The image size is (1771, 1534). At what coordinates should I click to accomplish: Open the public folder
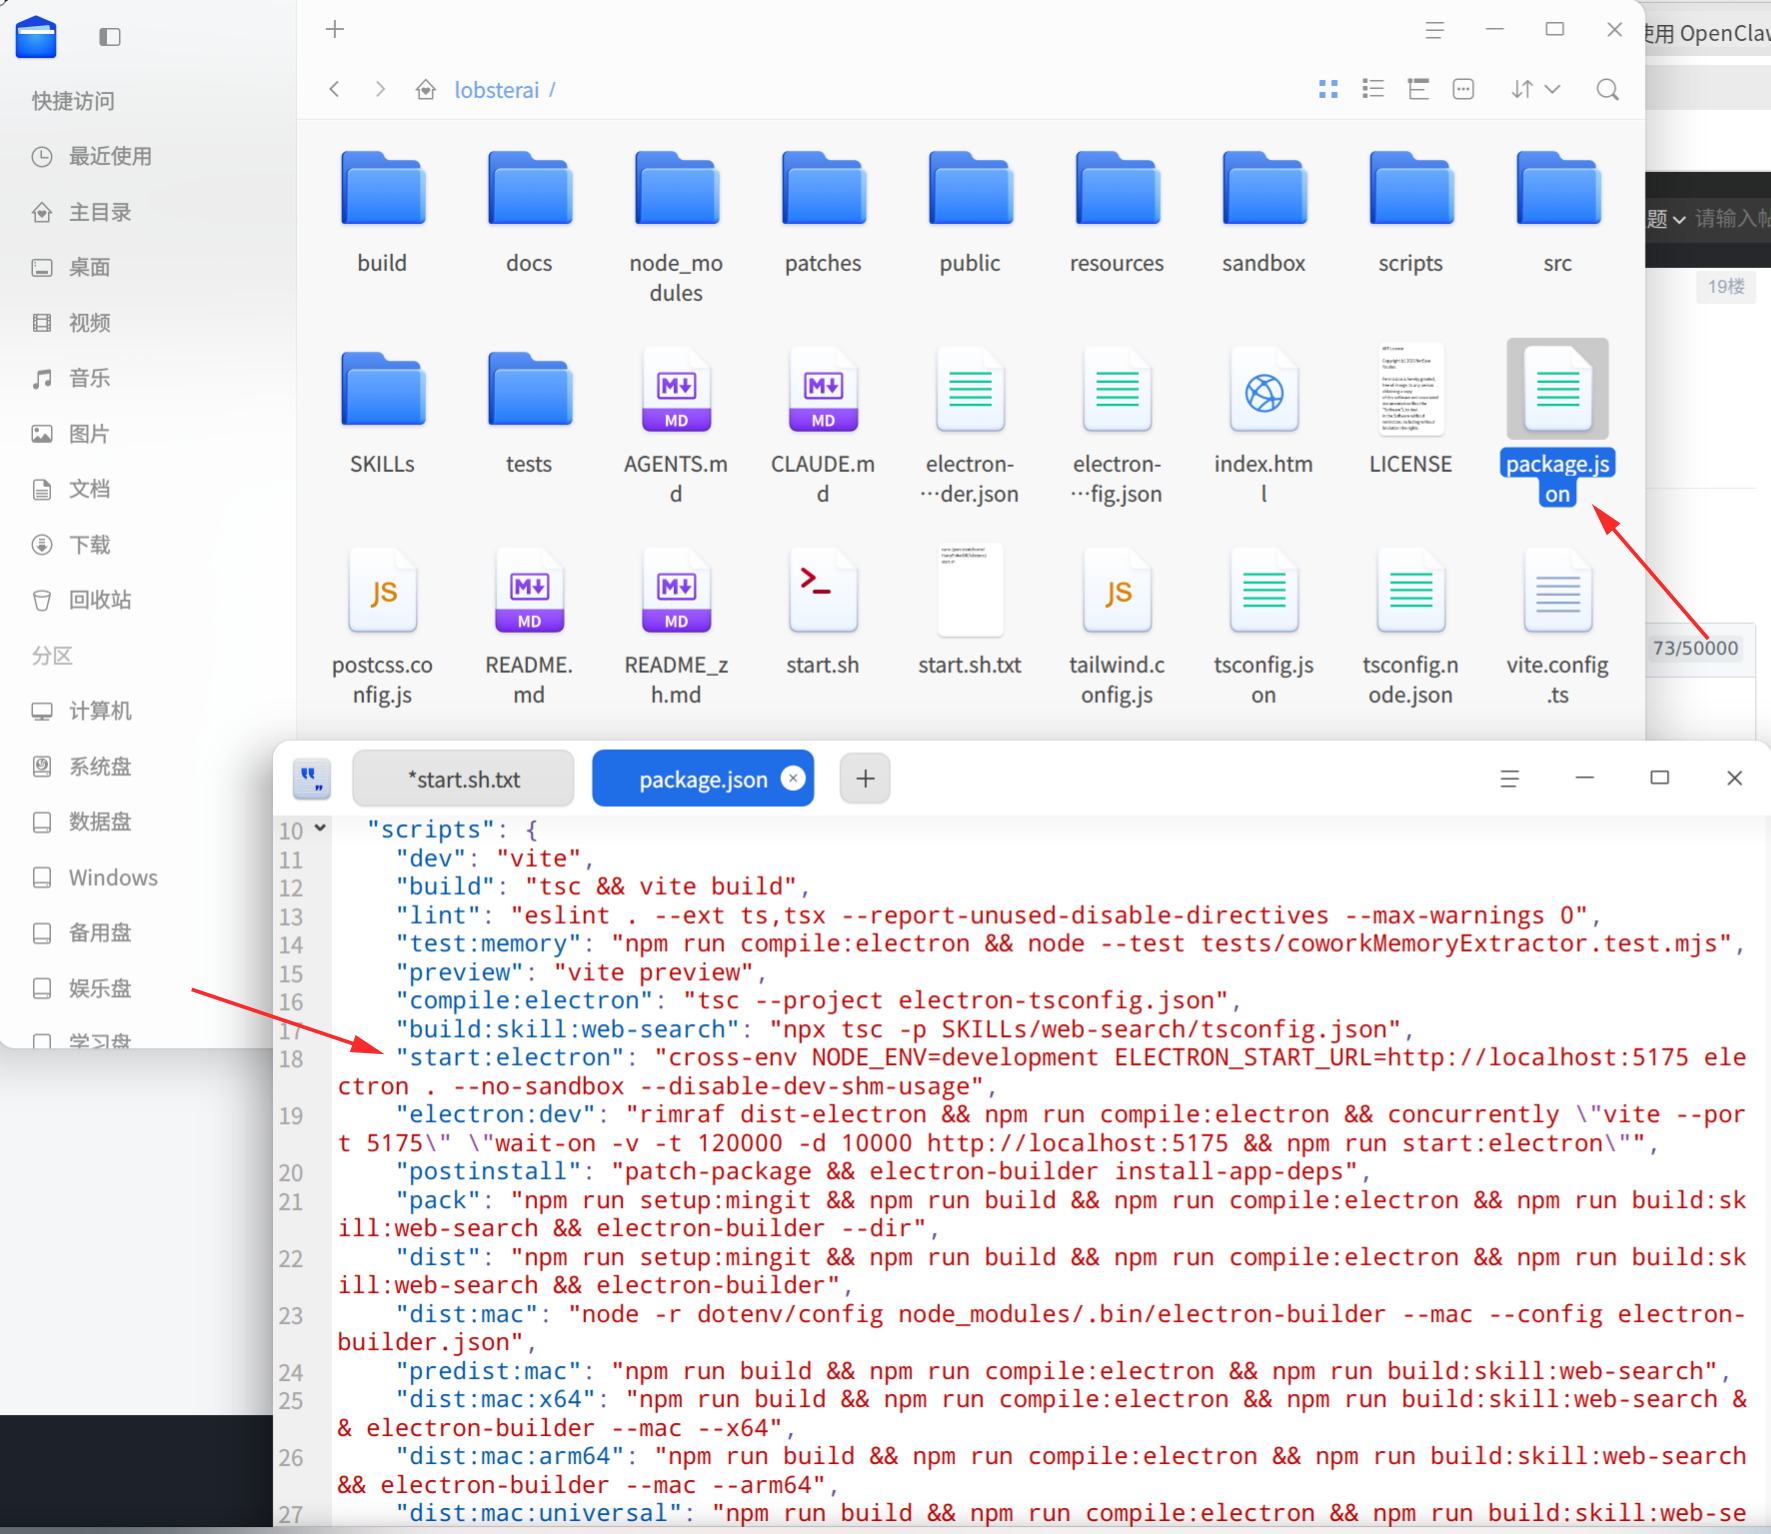pyautogui.click(x=970, y=188)
